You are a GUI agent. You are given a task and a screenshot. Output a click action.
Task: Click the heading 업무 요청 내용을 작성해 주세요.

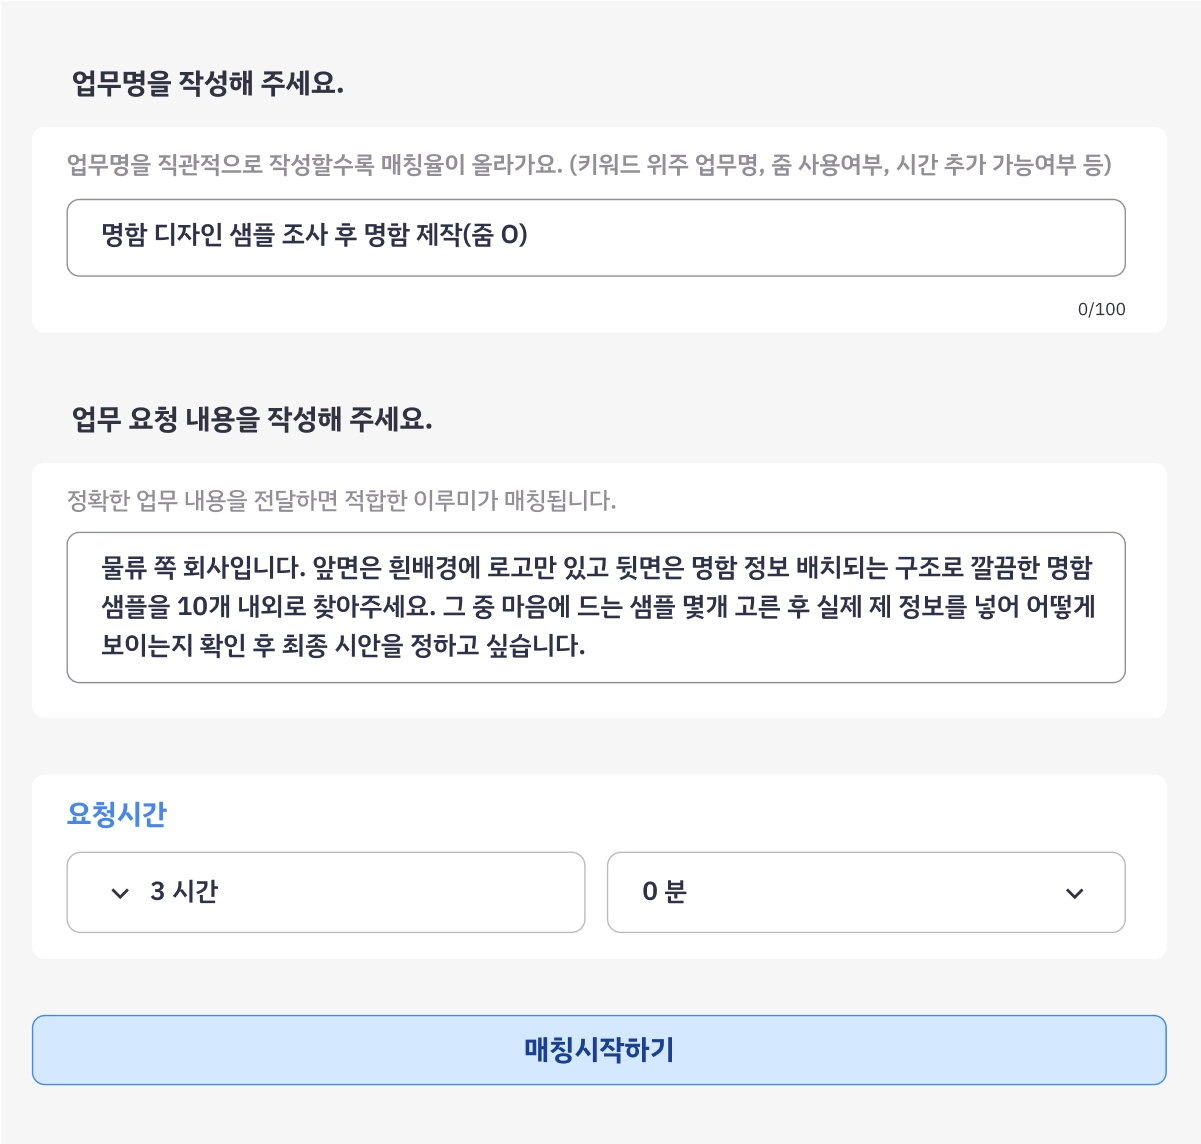(x=252, y=419)
